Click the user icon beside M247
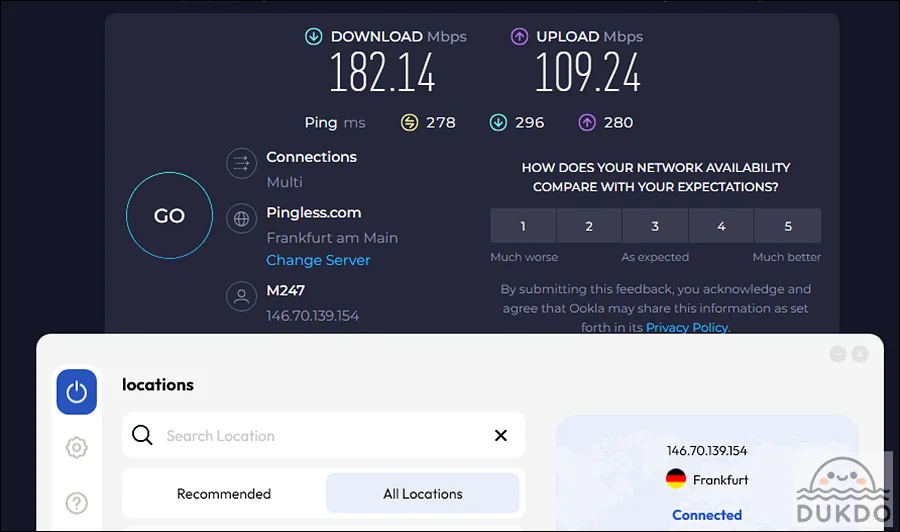This screenshot has width=900, height=532. tap(241, 296)
